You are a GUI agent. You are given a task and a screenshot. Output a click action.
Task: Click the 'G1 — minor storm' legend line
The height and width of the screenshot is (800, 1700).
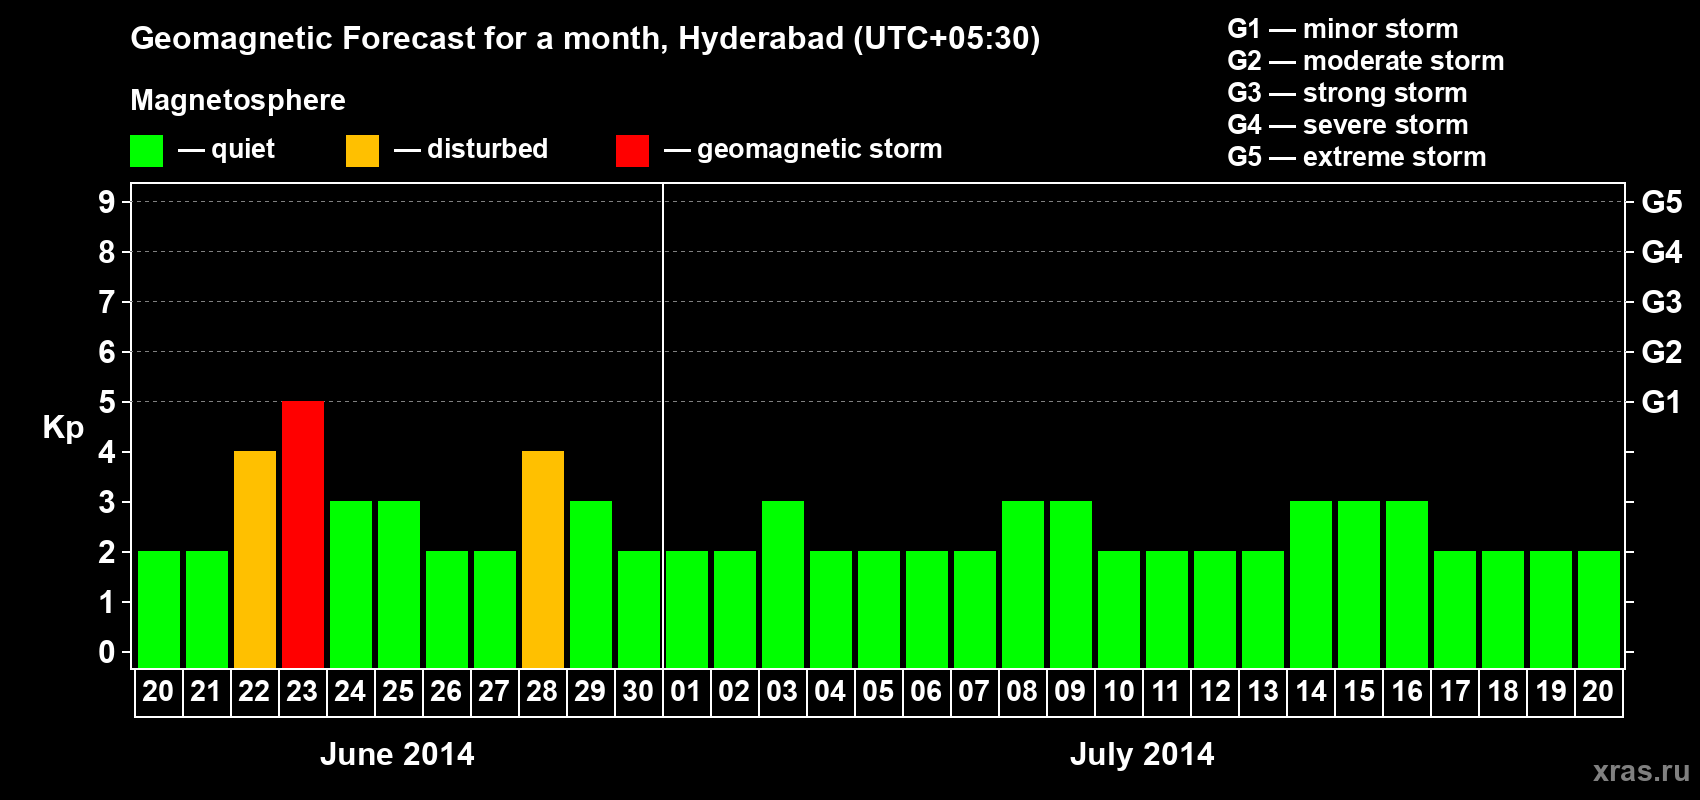[x=1343, y=29]
